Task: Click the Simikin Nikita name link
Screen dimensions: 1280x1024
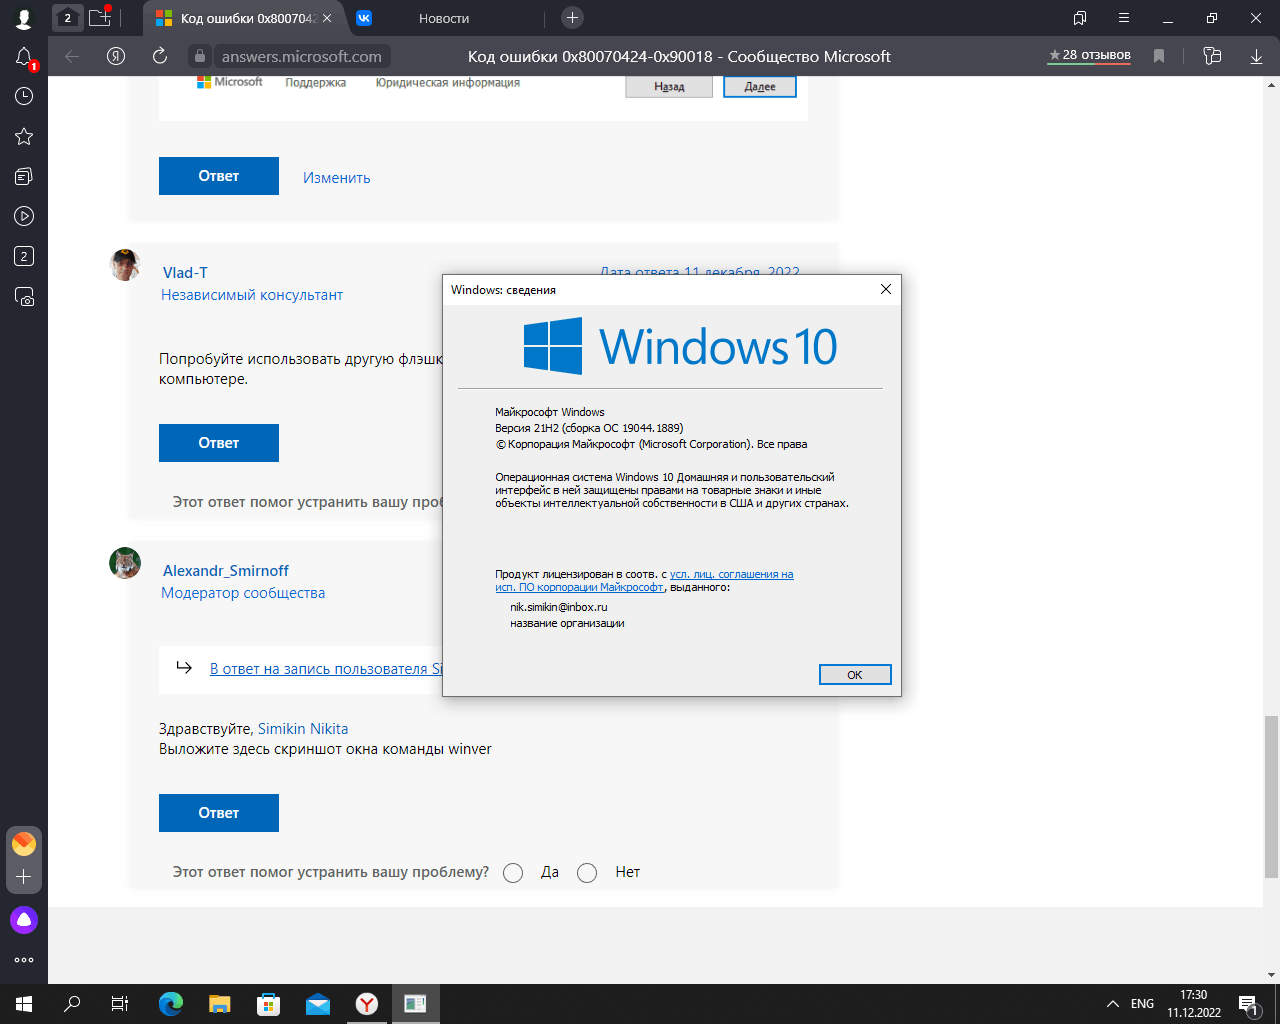Action: point(303,729)
